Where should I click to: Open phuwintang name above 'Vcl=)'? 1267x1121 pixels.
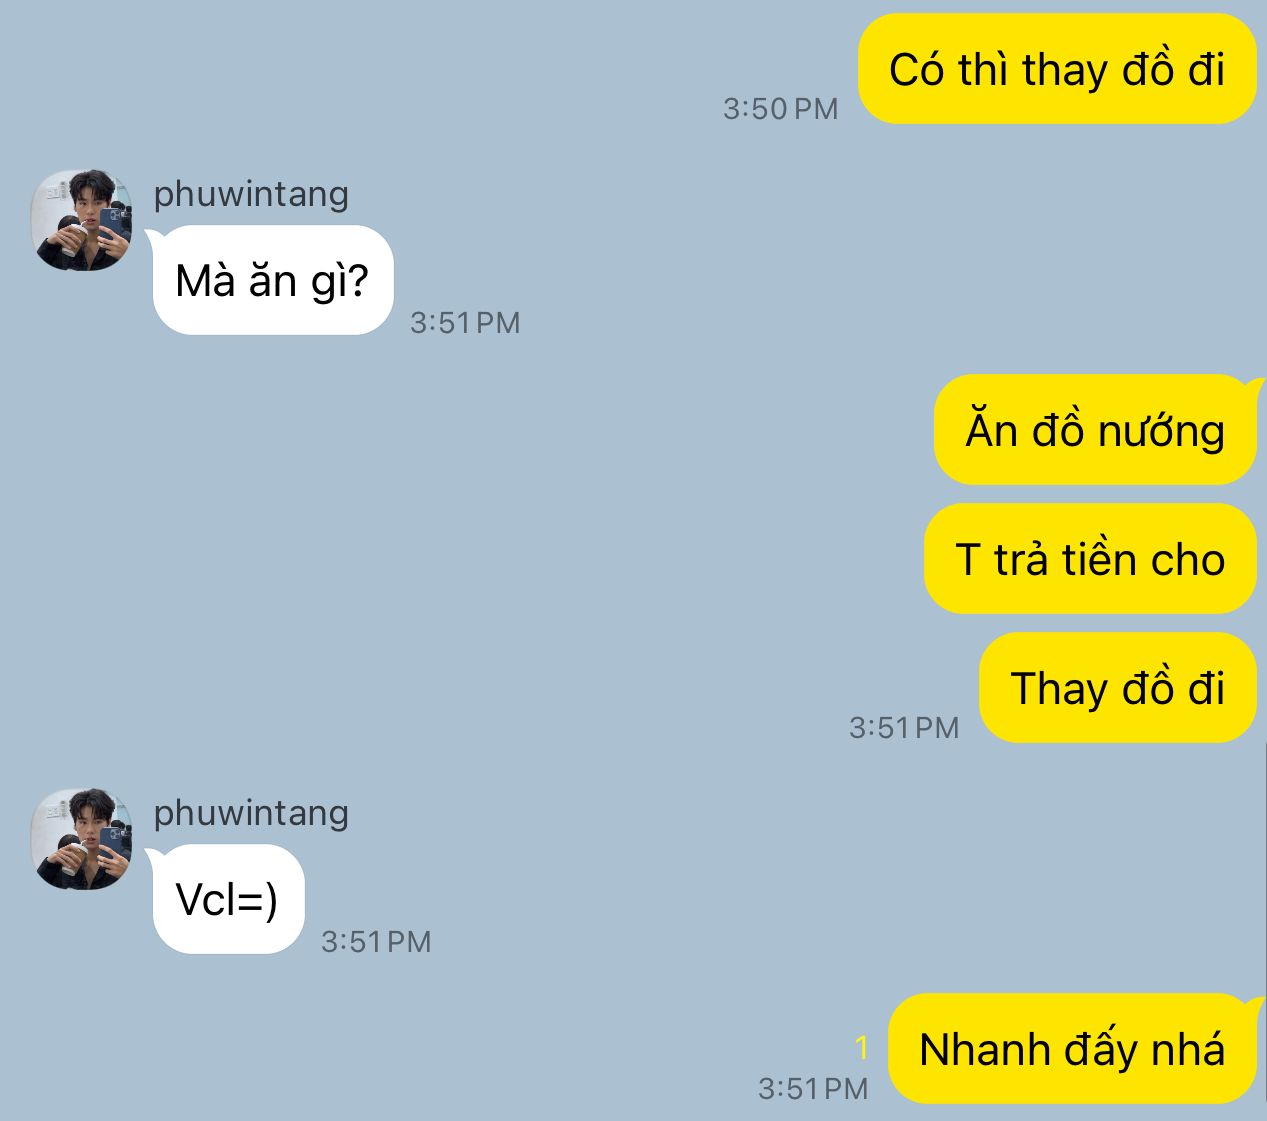pyautogui.click(x=251, y=812)
